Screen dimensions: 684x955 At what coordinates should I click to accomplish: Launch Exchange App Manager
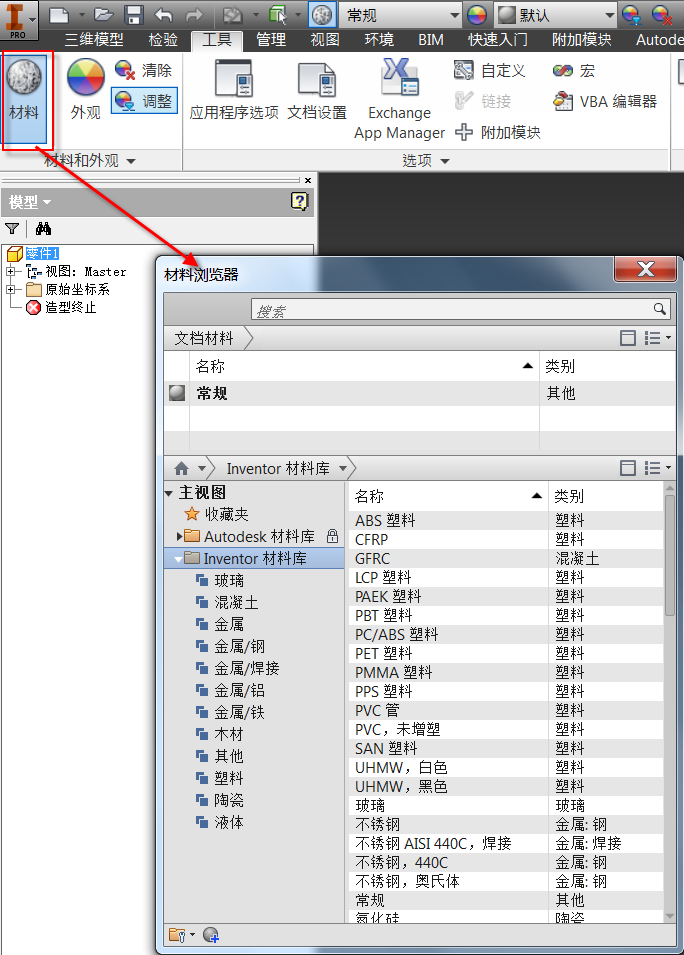[399, 98]
